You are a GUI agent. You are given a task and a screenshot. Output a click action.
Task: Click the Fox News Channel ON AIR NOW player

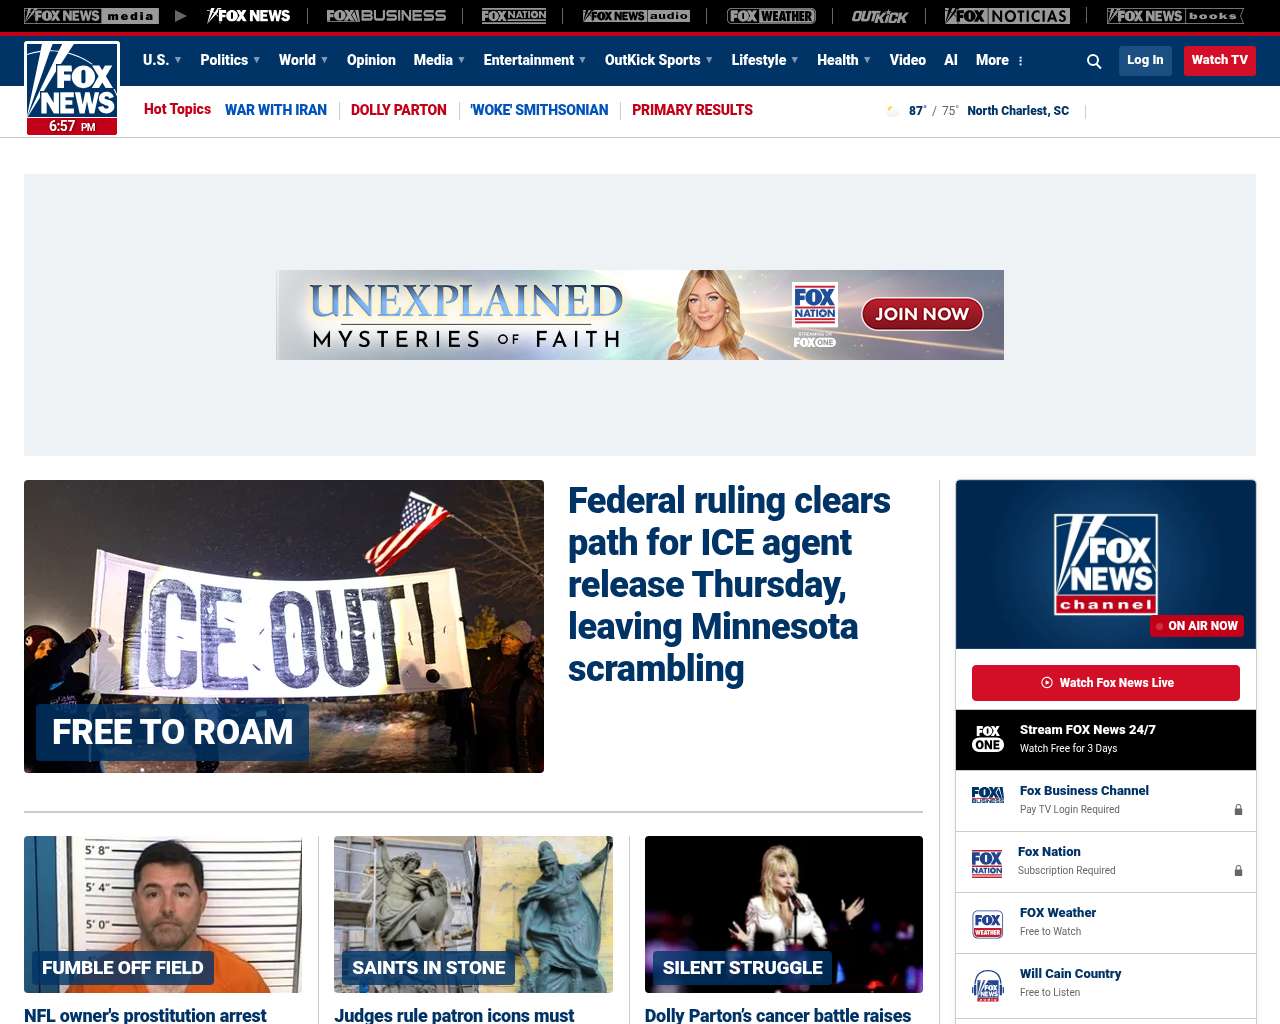1106,564
